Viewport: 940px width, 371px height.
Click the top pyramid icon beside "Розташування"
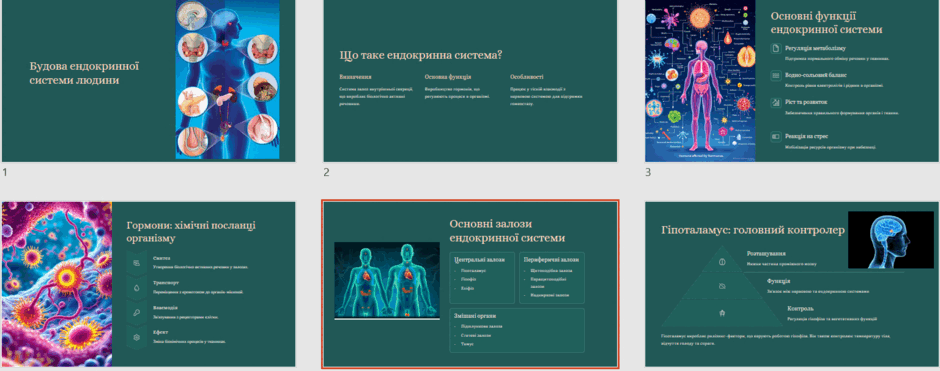[722, 261]
